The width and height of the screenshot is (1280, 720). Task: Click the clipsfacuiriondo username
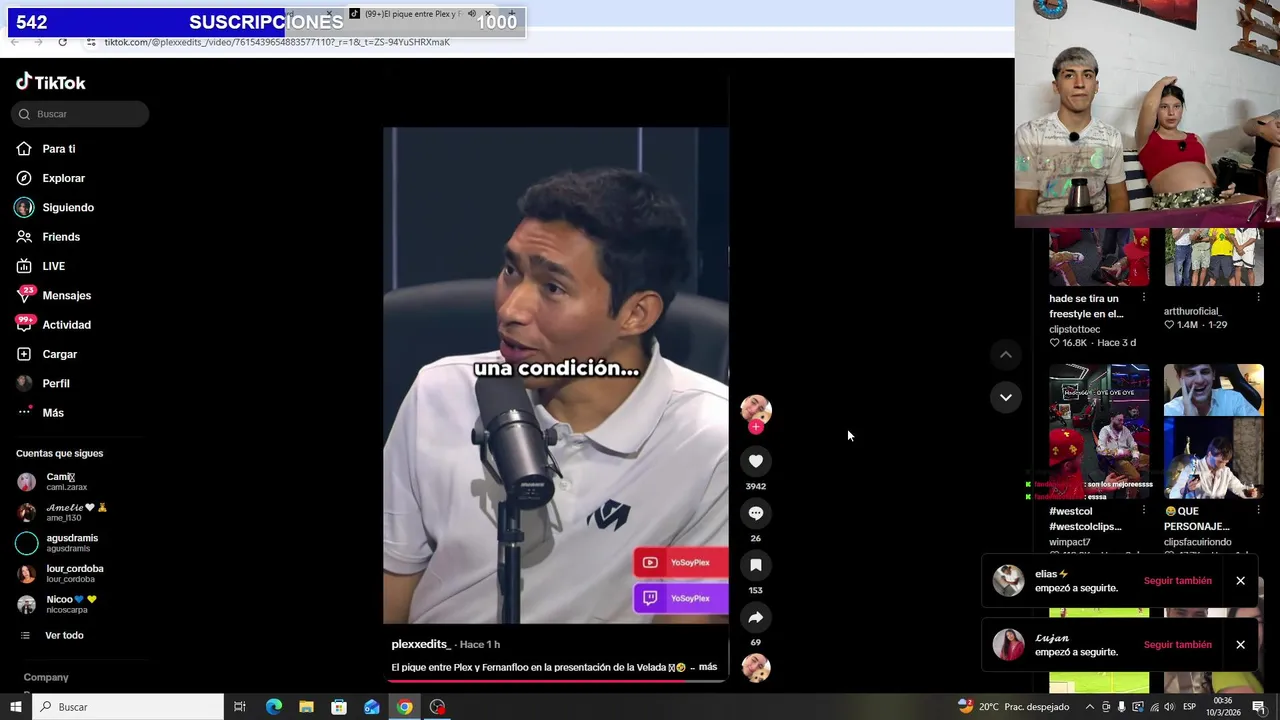1197,542
